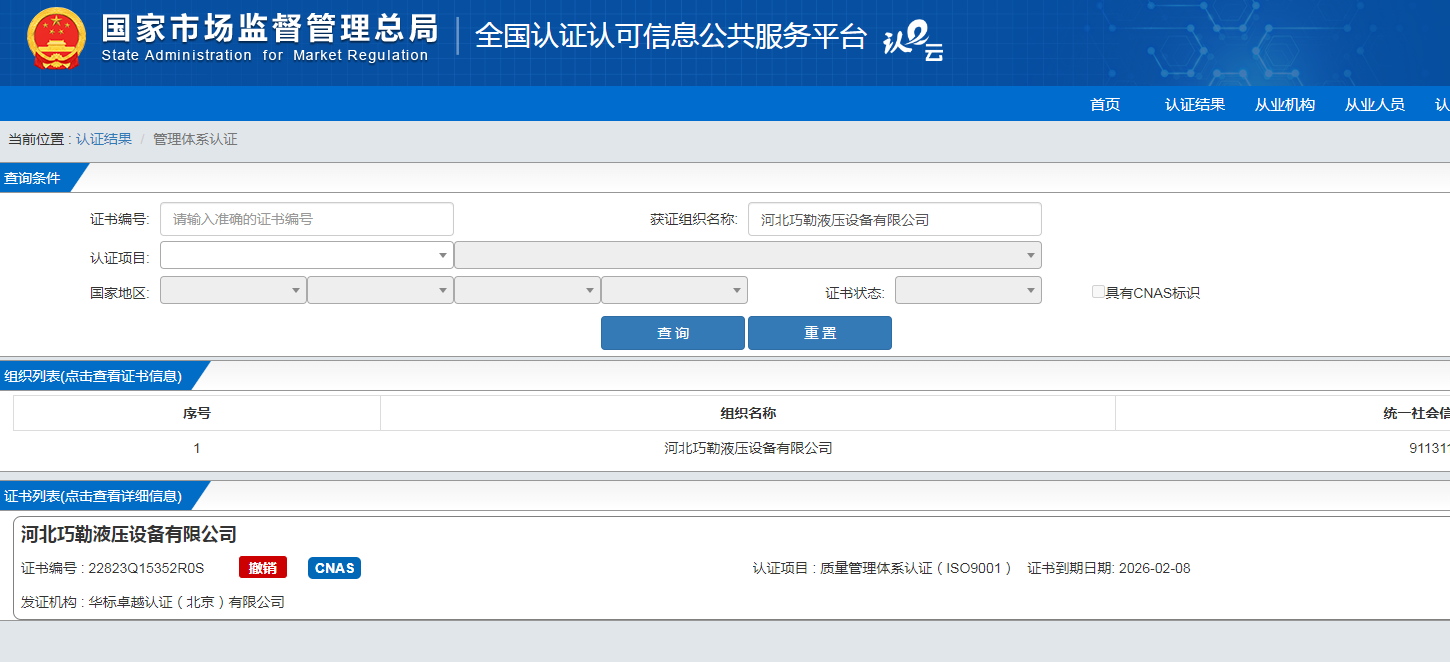This screenshot has width=1450, height=662.
Task: Click the blue CNAS badge
Action: 334,568
